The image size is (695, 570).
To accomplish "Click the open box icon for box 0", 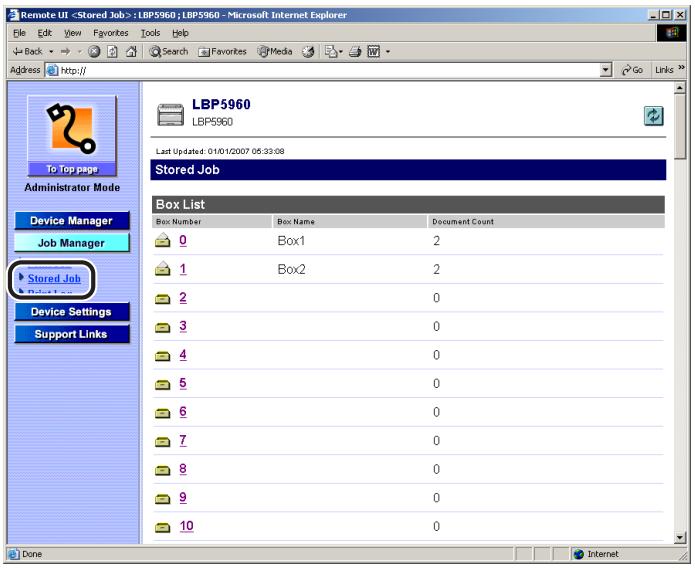I will click(x=163, y=240).
